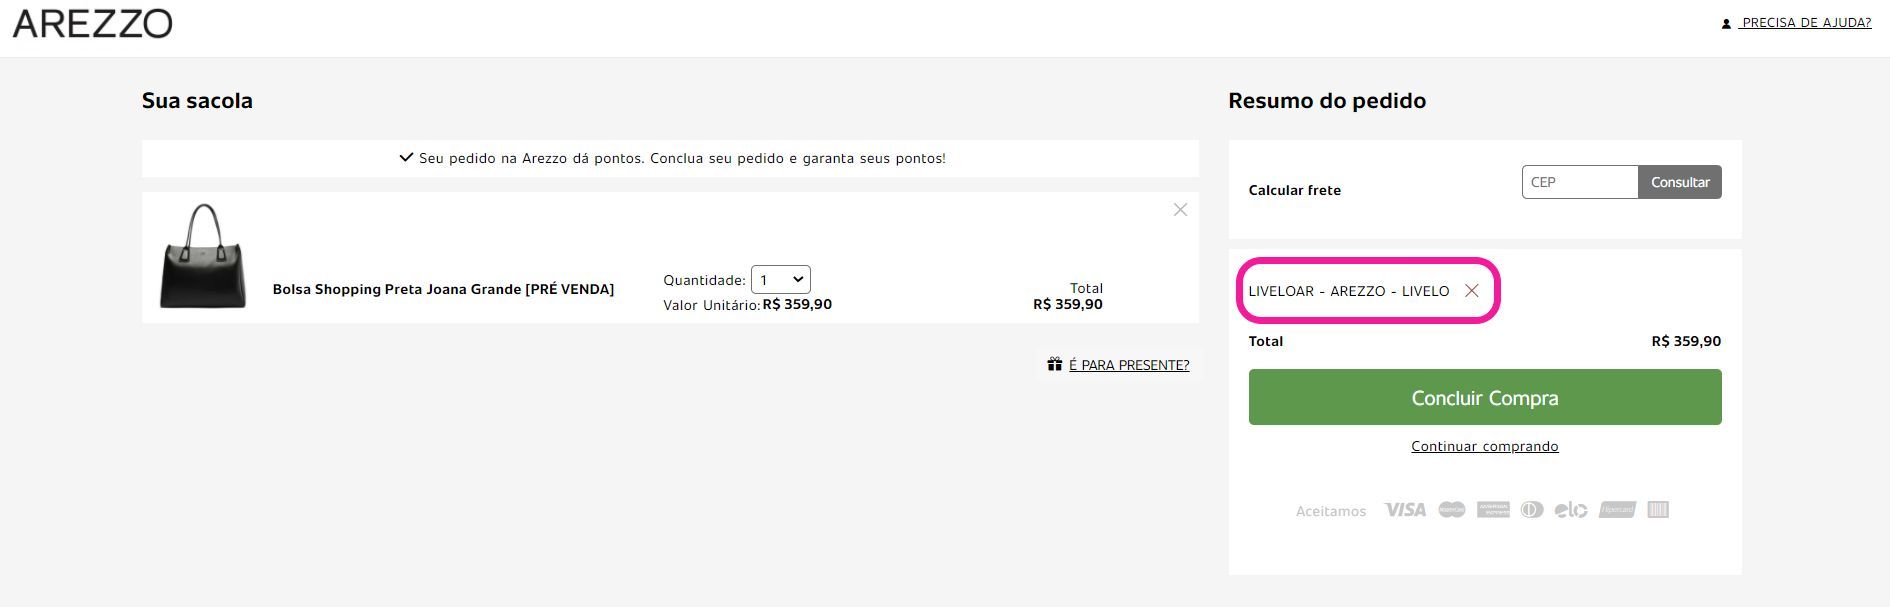The image size is (1890, 607).
Task: Focus the CEP input field
Action: (1580, 182)
